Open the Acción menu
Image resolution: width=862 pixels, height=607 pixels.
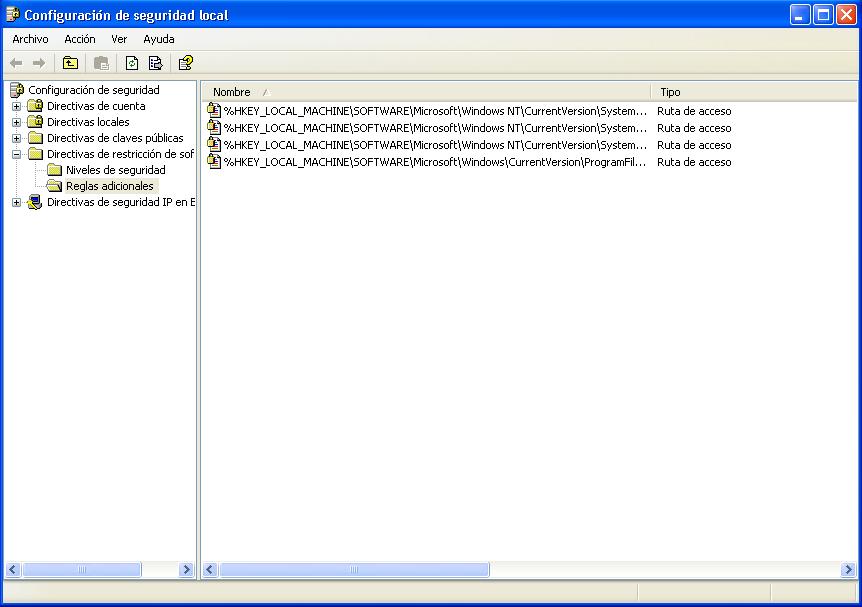pyautogui.click(x=80, y=39)
